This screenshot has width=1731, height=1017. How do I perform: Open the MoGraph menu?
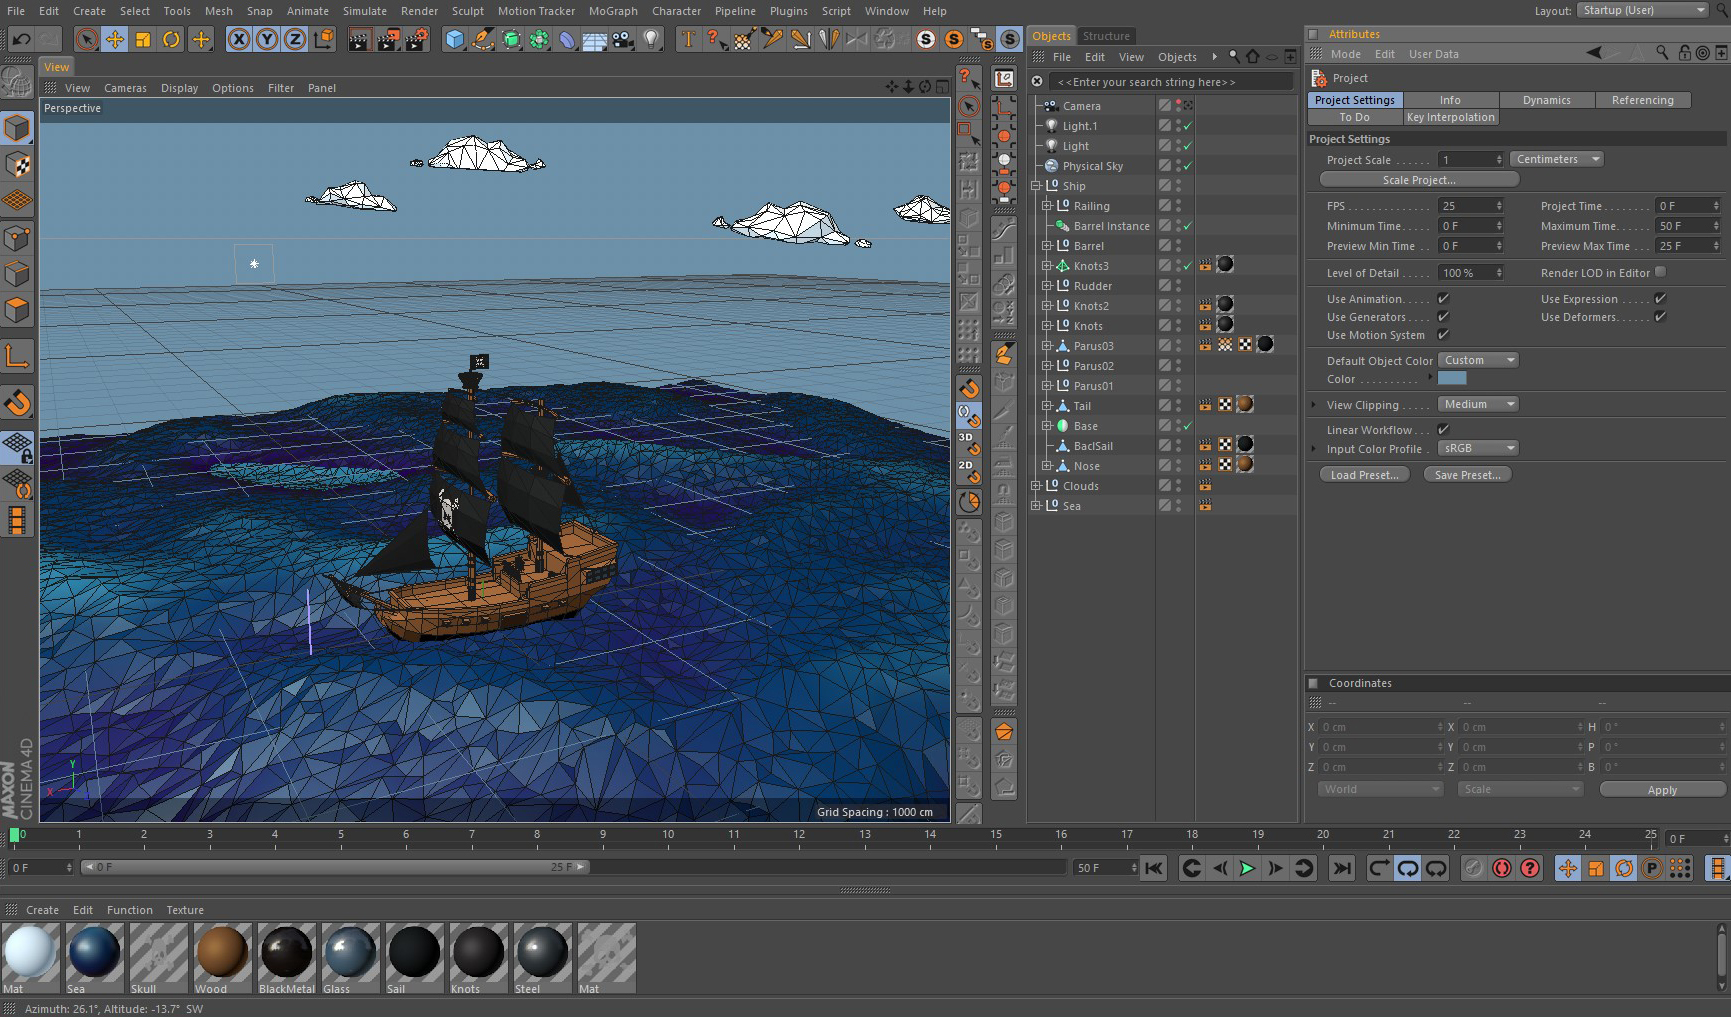(x=612, y=11)
